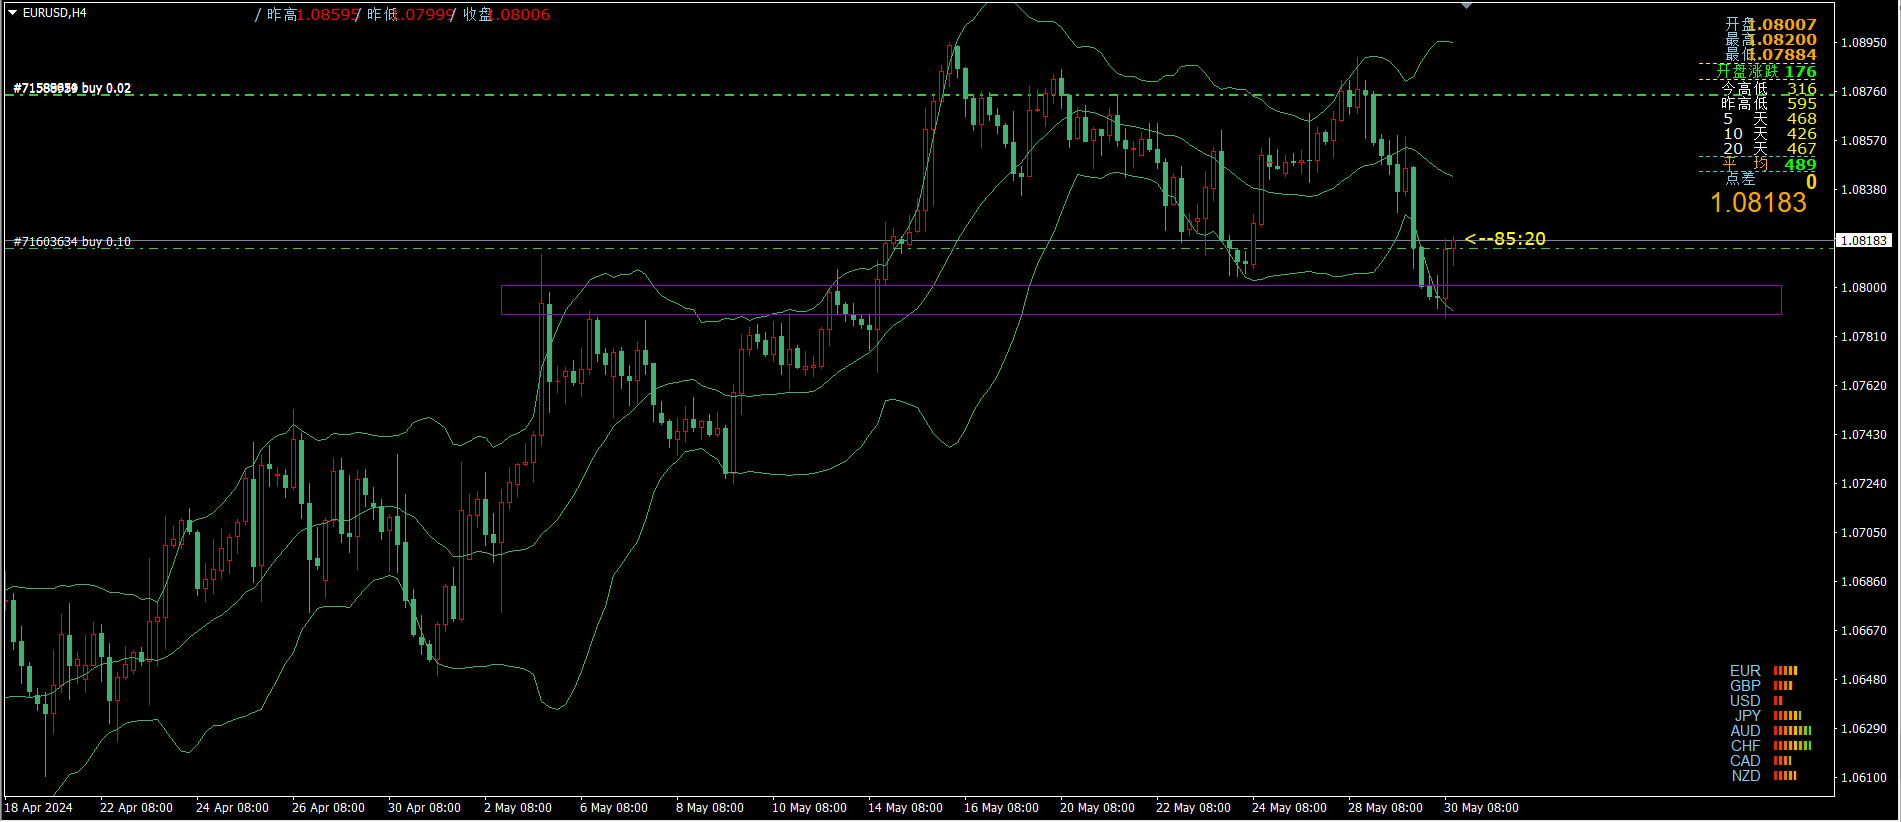Click the 1.07430 price axis label

point(1864,435)
